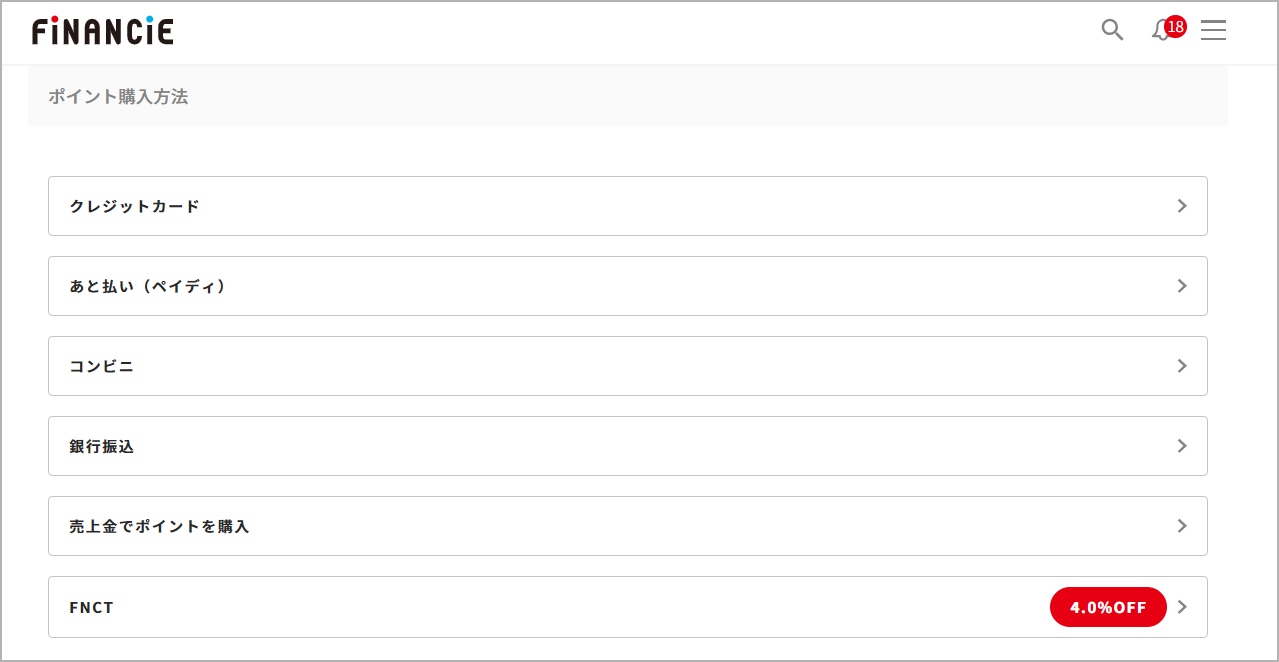Expand the あと払い（ペイディ）row chevron
The height and width of the screenshot is (662, 1279).
tap(1182, 286)
